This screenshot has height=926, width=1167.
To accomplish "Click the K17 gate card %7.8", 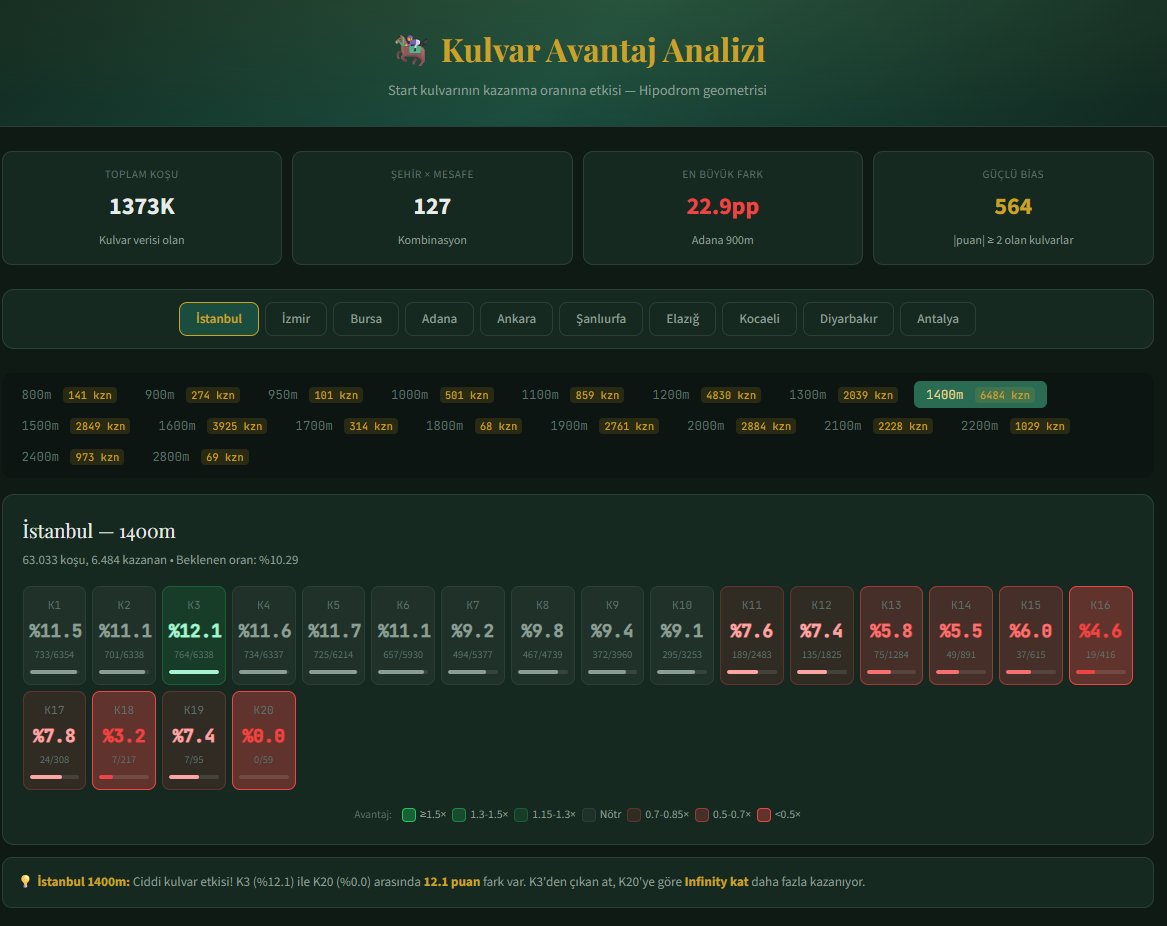I will [54, 740].
